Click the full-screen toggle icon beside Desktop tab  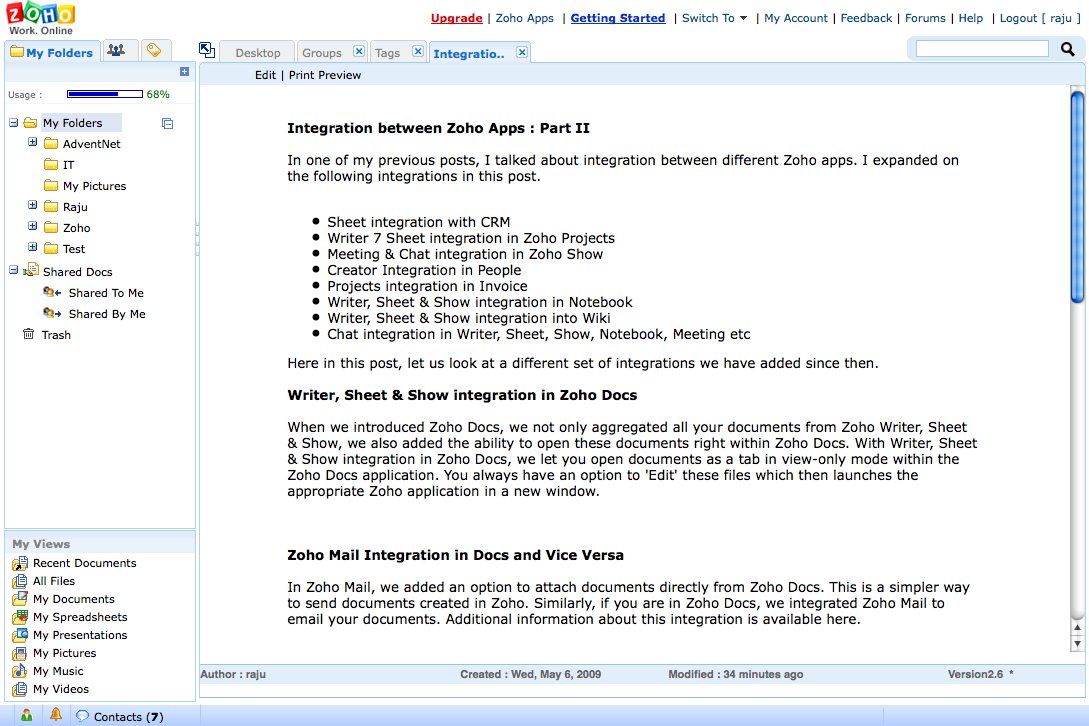207,50
